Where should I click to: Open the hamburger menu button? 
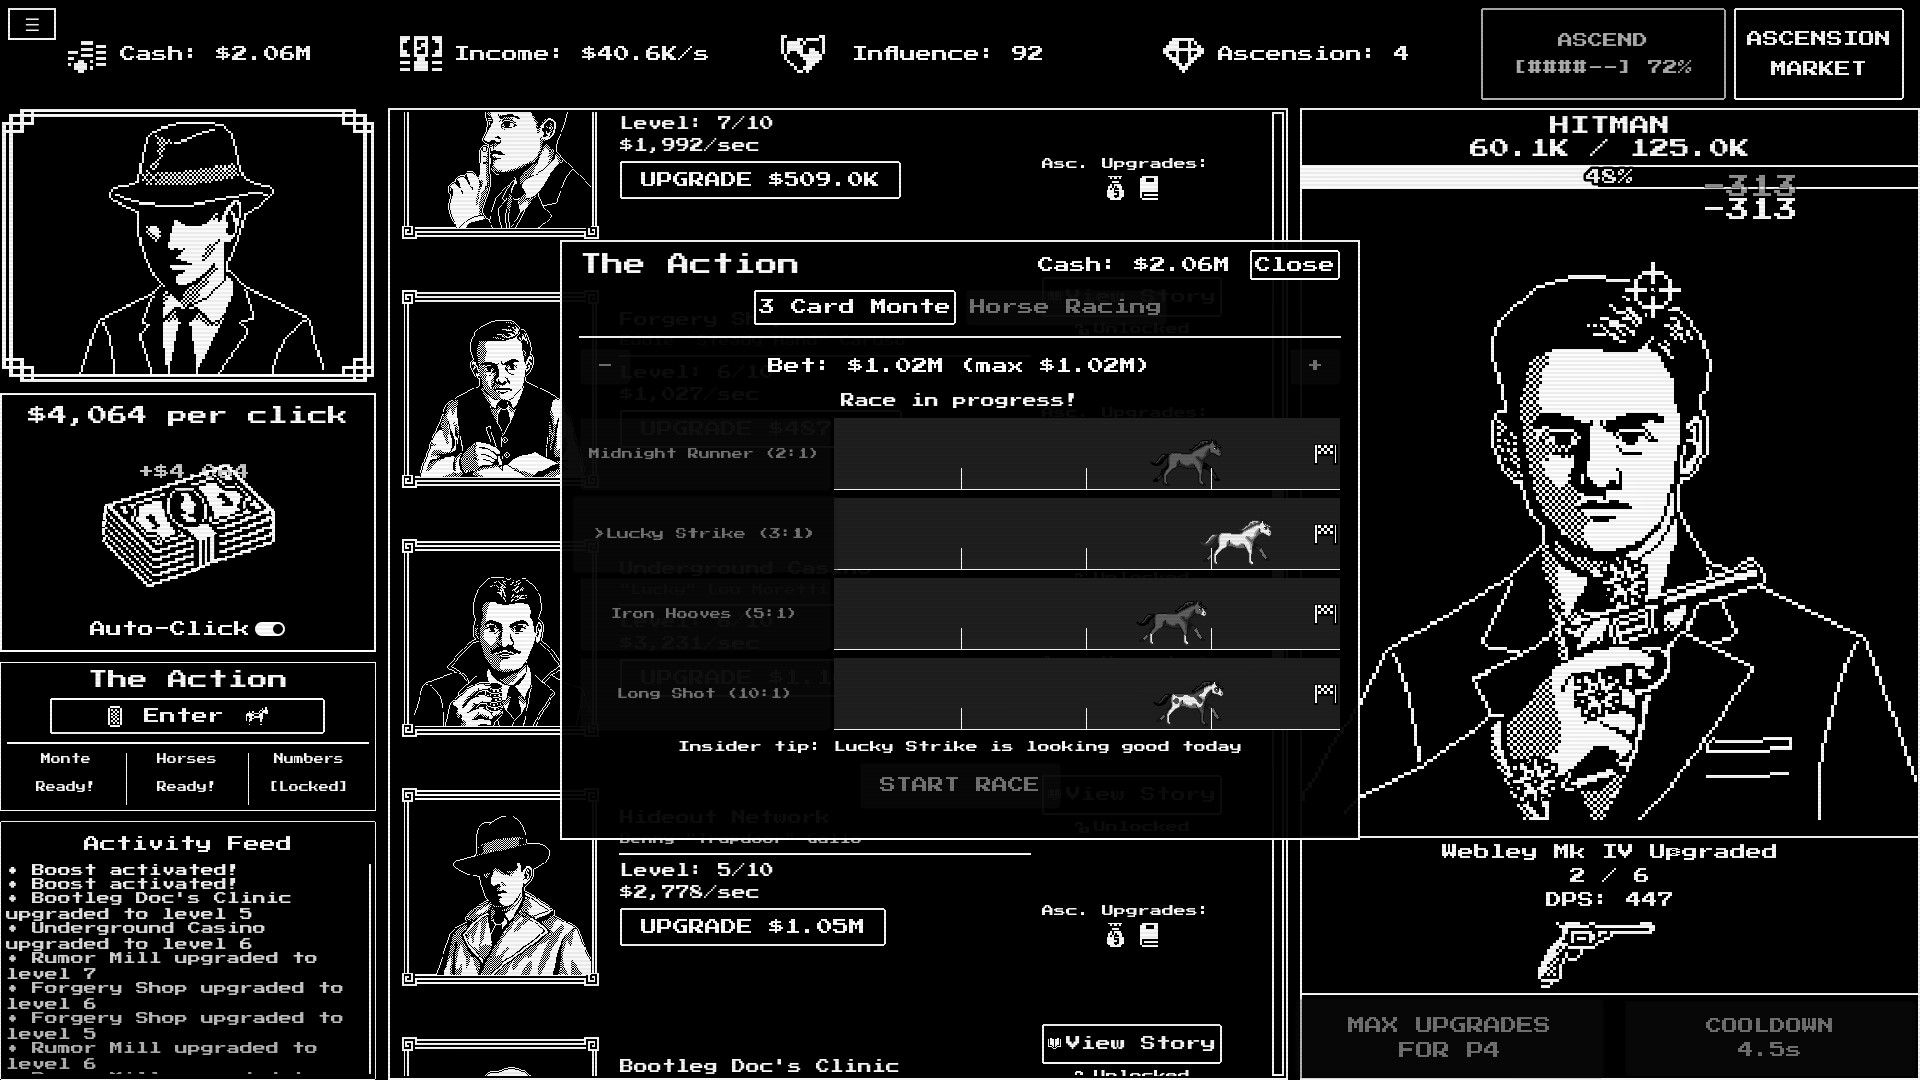click(x=32, y=25)
